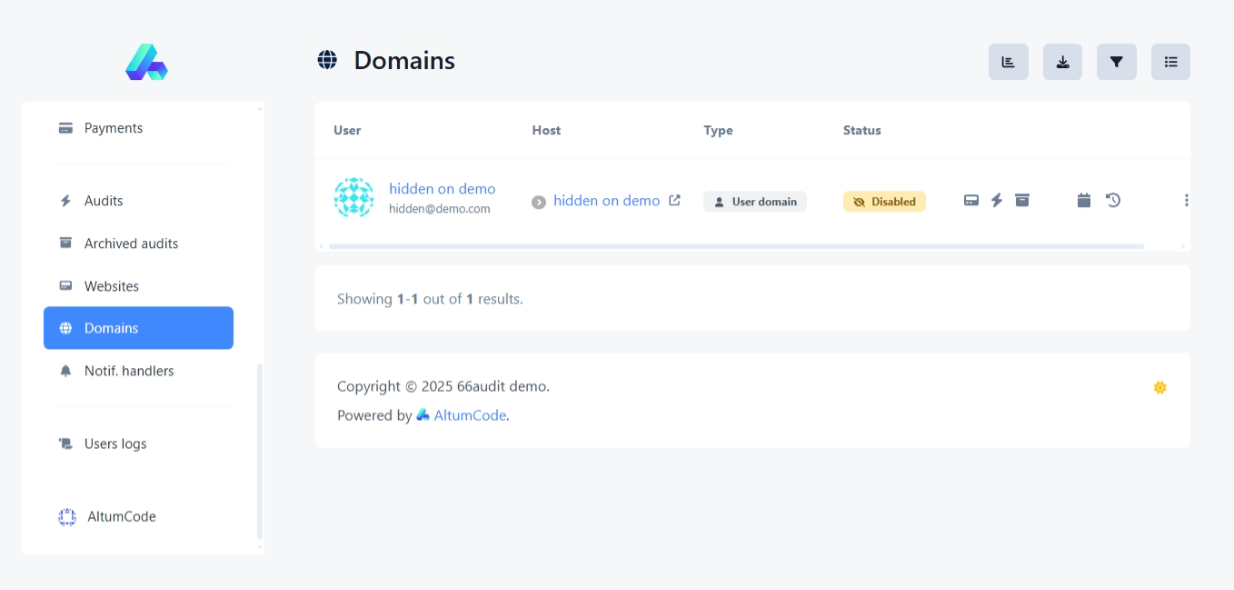The width and height of the screenshot is (1234, 590).
Task: Click the audits lightning icon in row
Action: (996, 200)
